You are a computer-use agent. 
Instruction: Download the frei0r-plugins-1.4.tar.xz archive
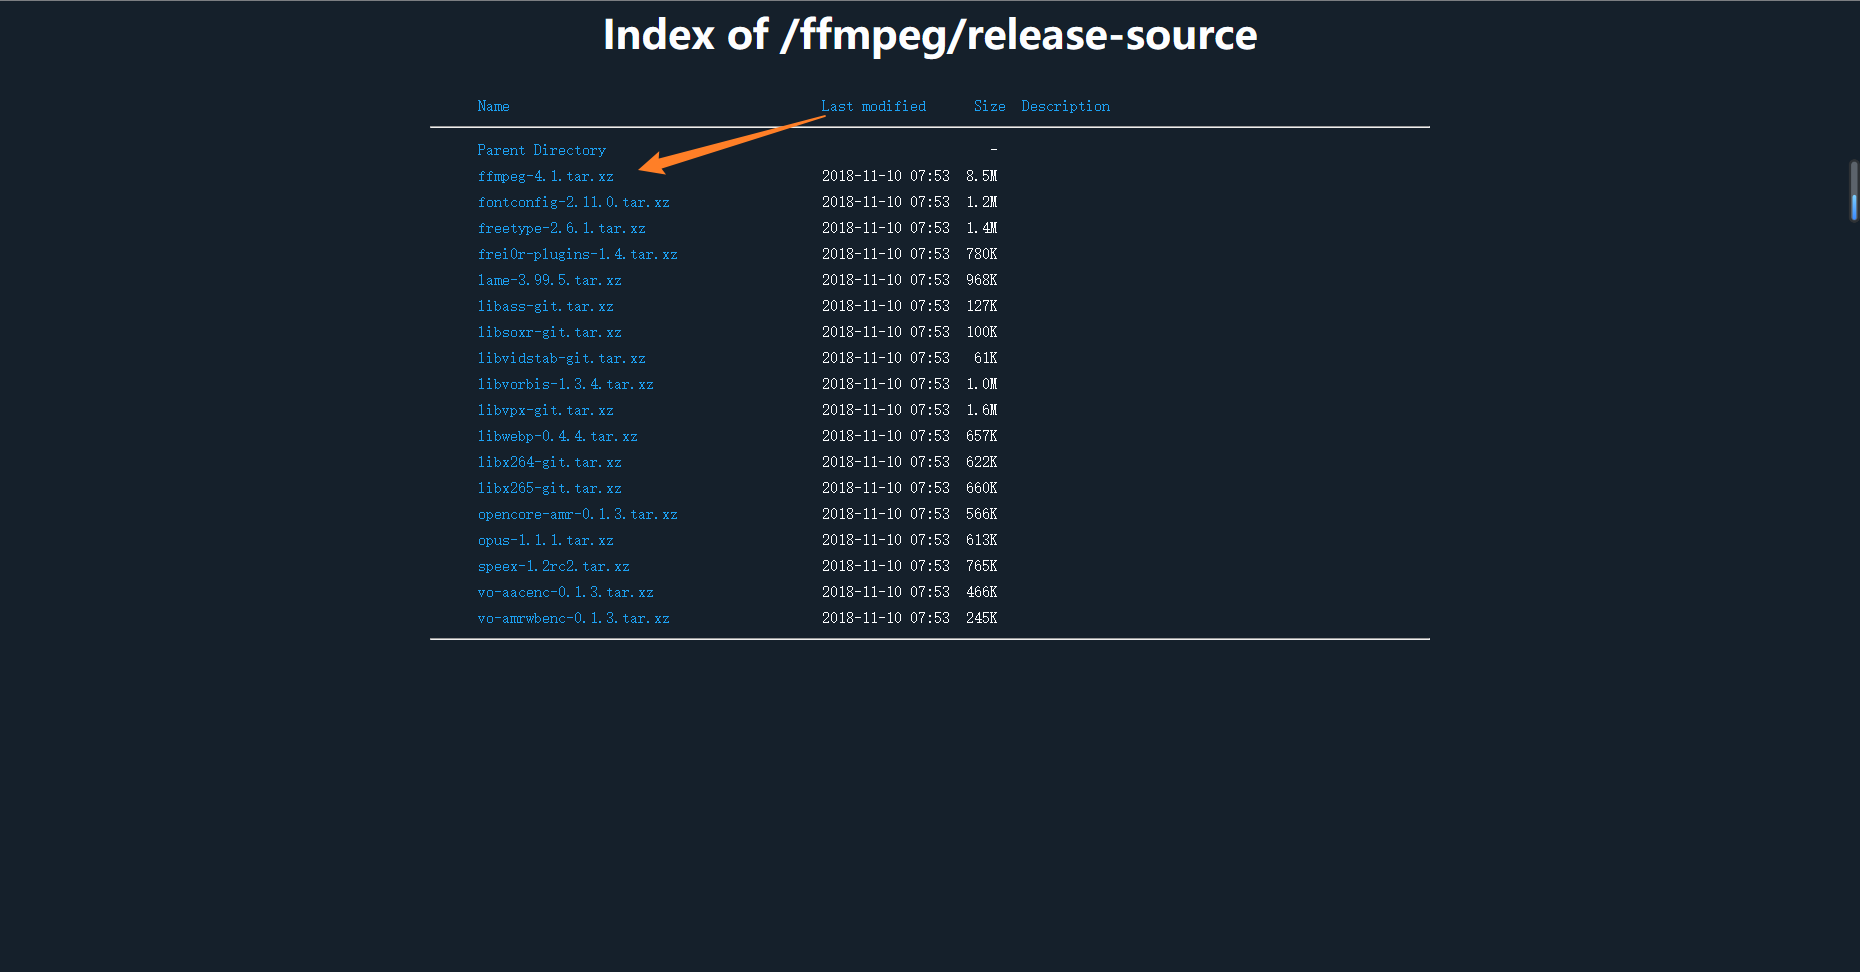[578, 254]
